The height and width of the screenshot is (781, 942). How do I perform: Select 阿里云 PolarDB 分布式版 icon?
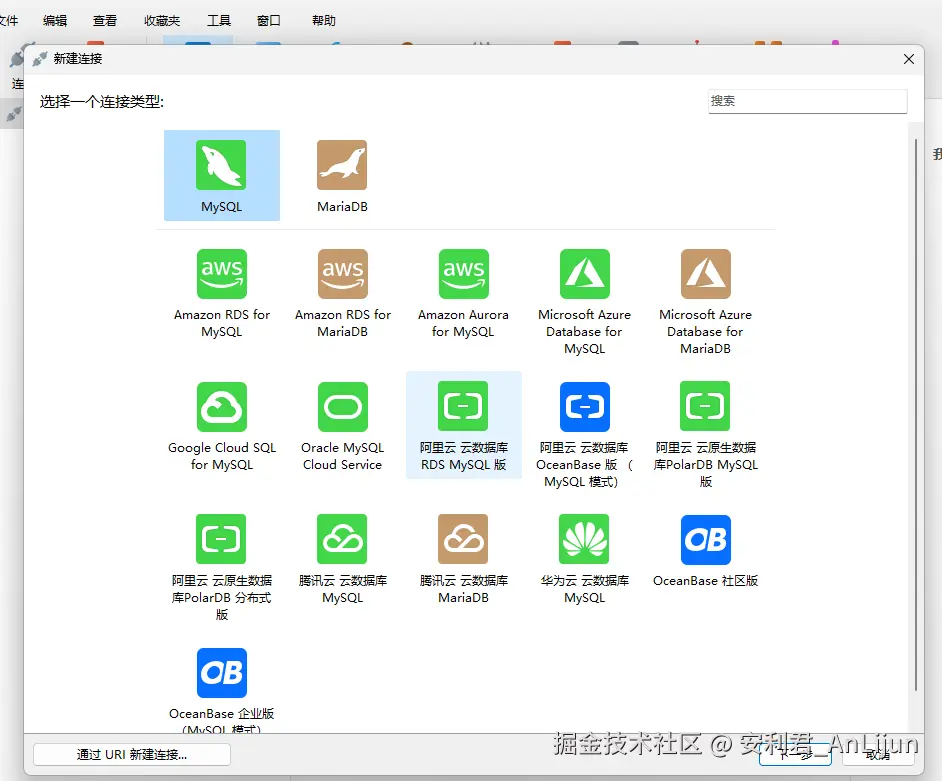click(x=221, y=539)
